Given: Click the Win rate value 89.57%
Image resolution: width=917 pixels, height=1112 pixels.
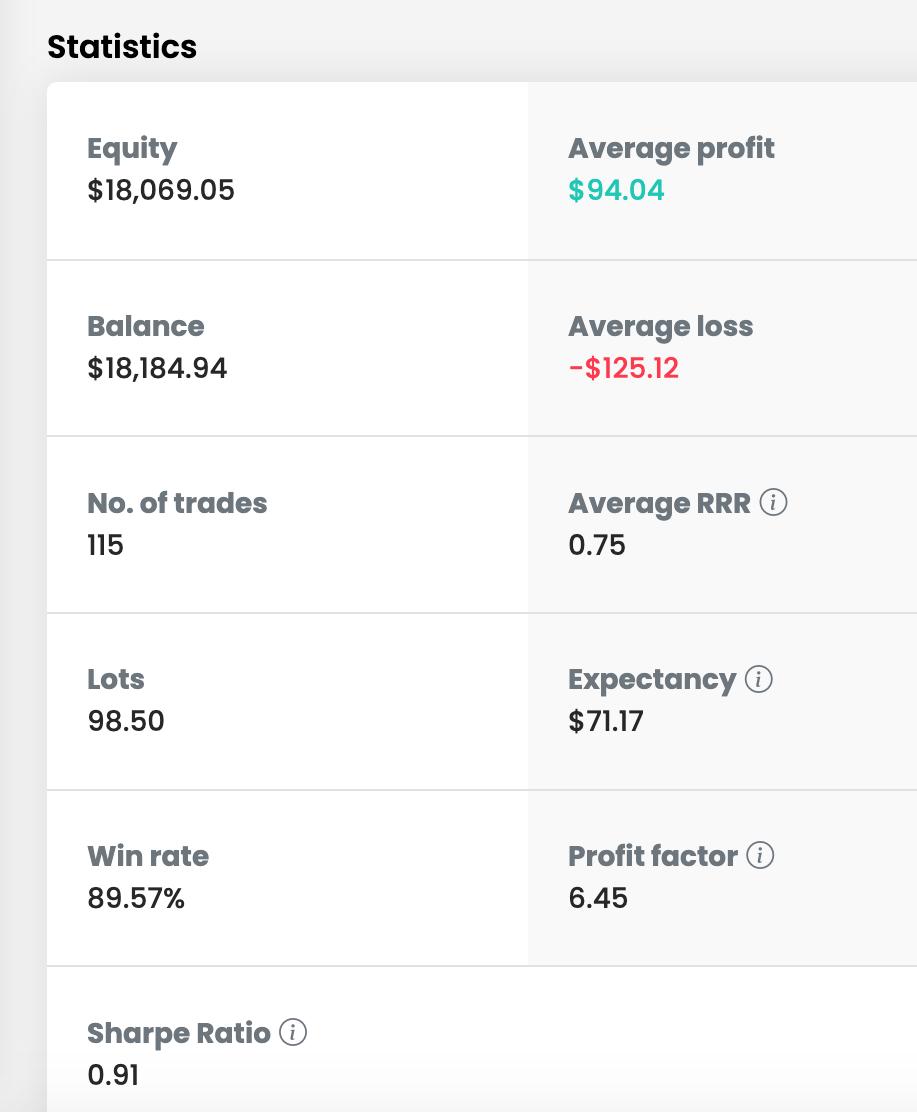Looking at the screenshot, I should click(136, 898).
